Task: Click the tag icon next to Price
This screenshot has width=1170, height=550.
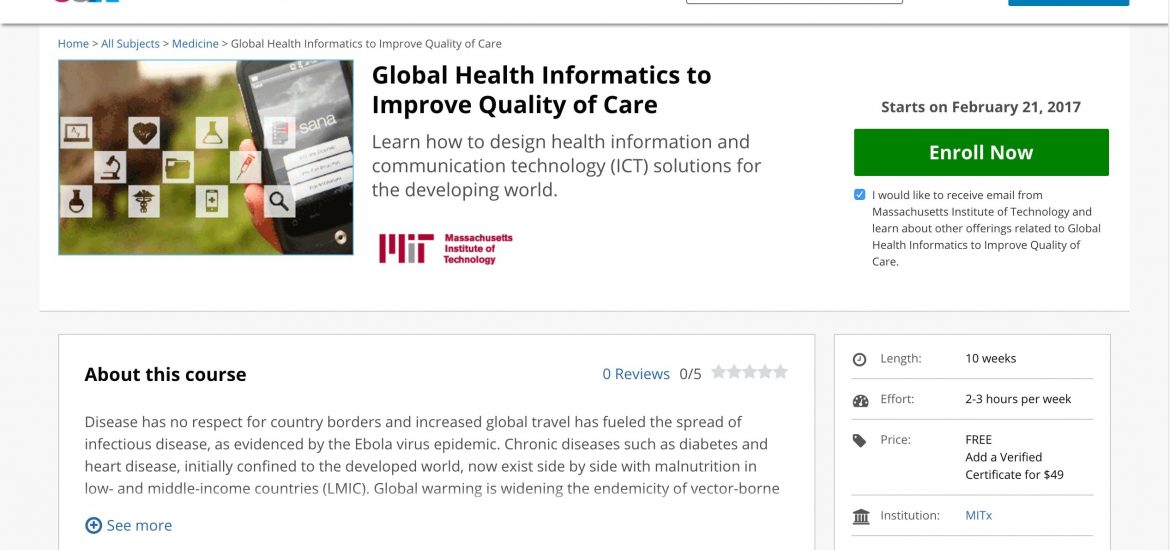Action: [x=860, y=440]
